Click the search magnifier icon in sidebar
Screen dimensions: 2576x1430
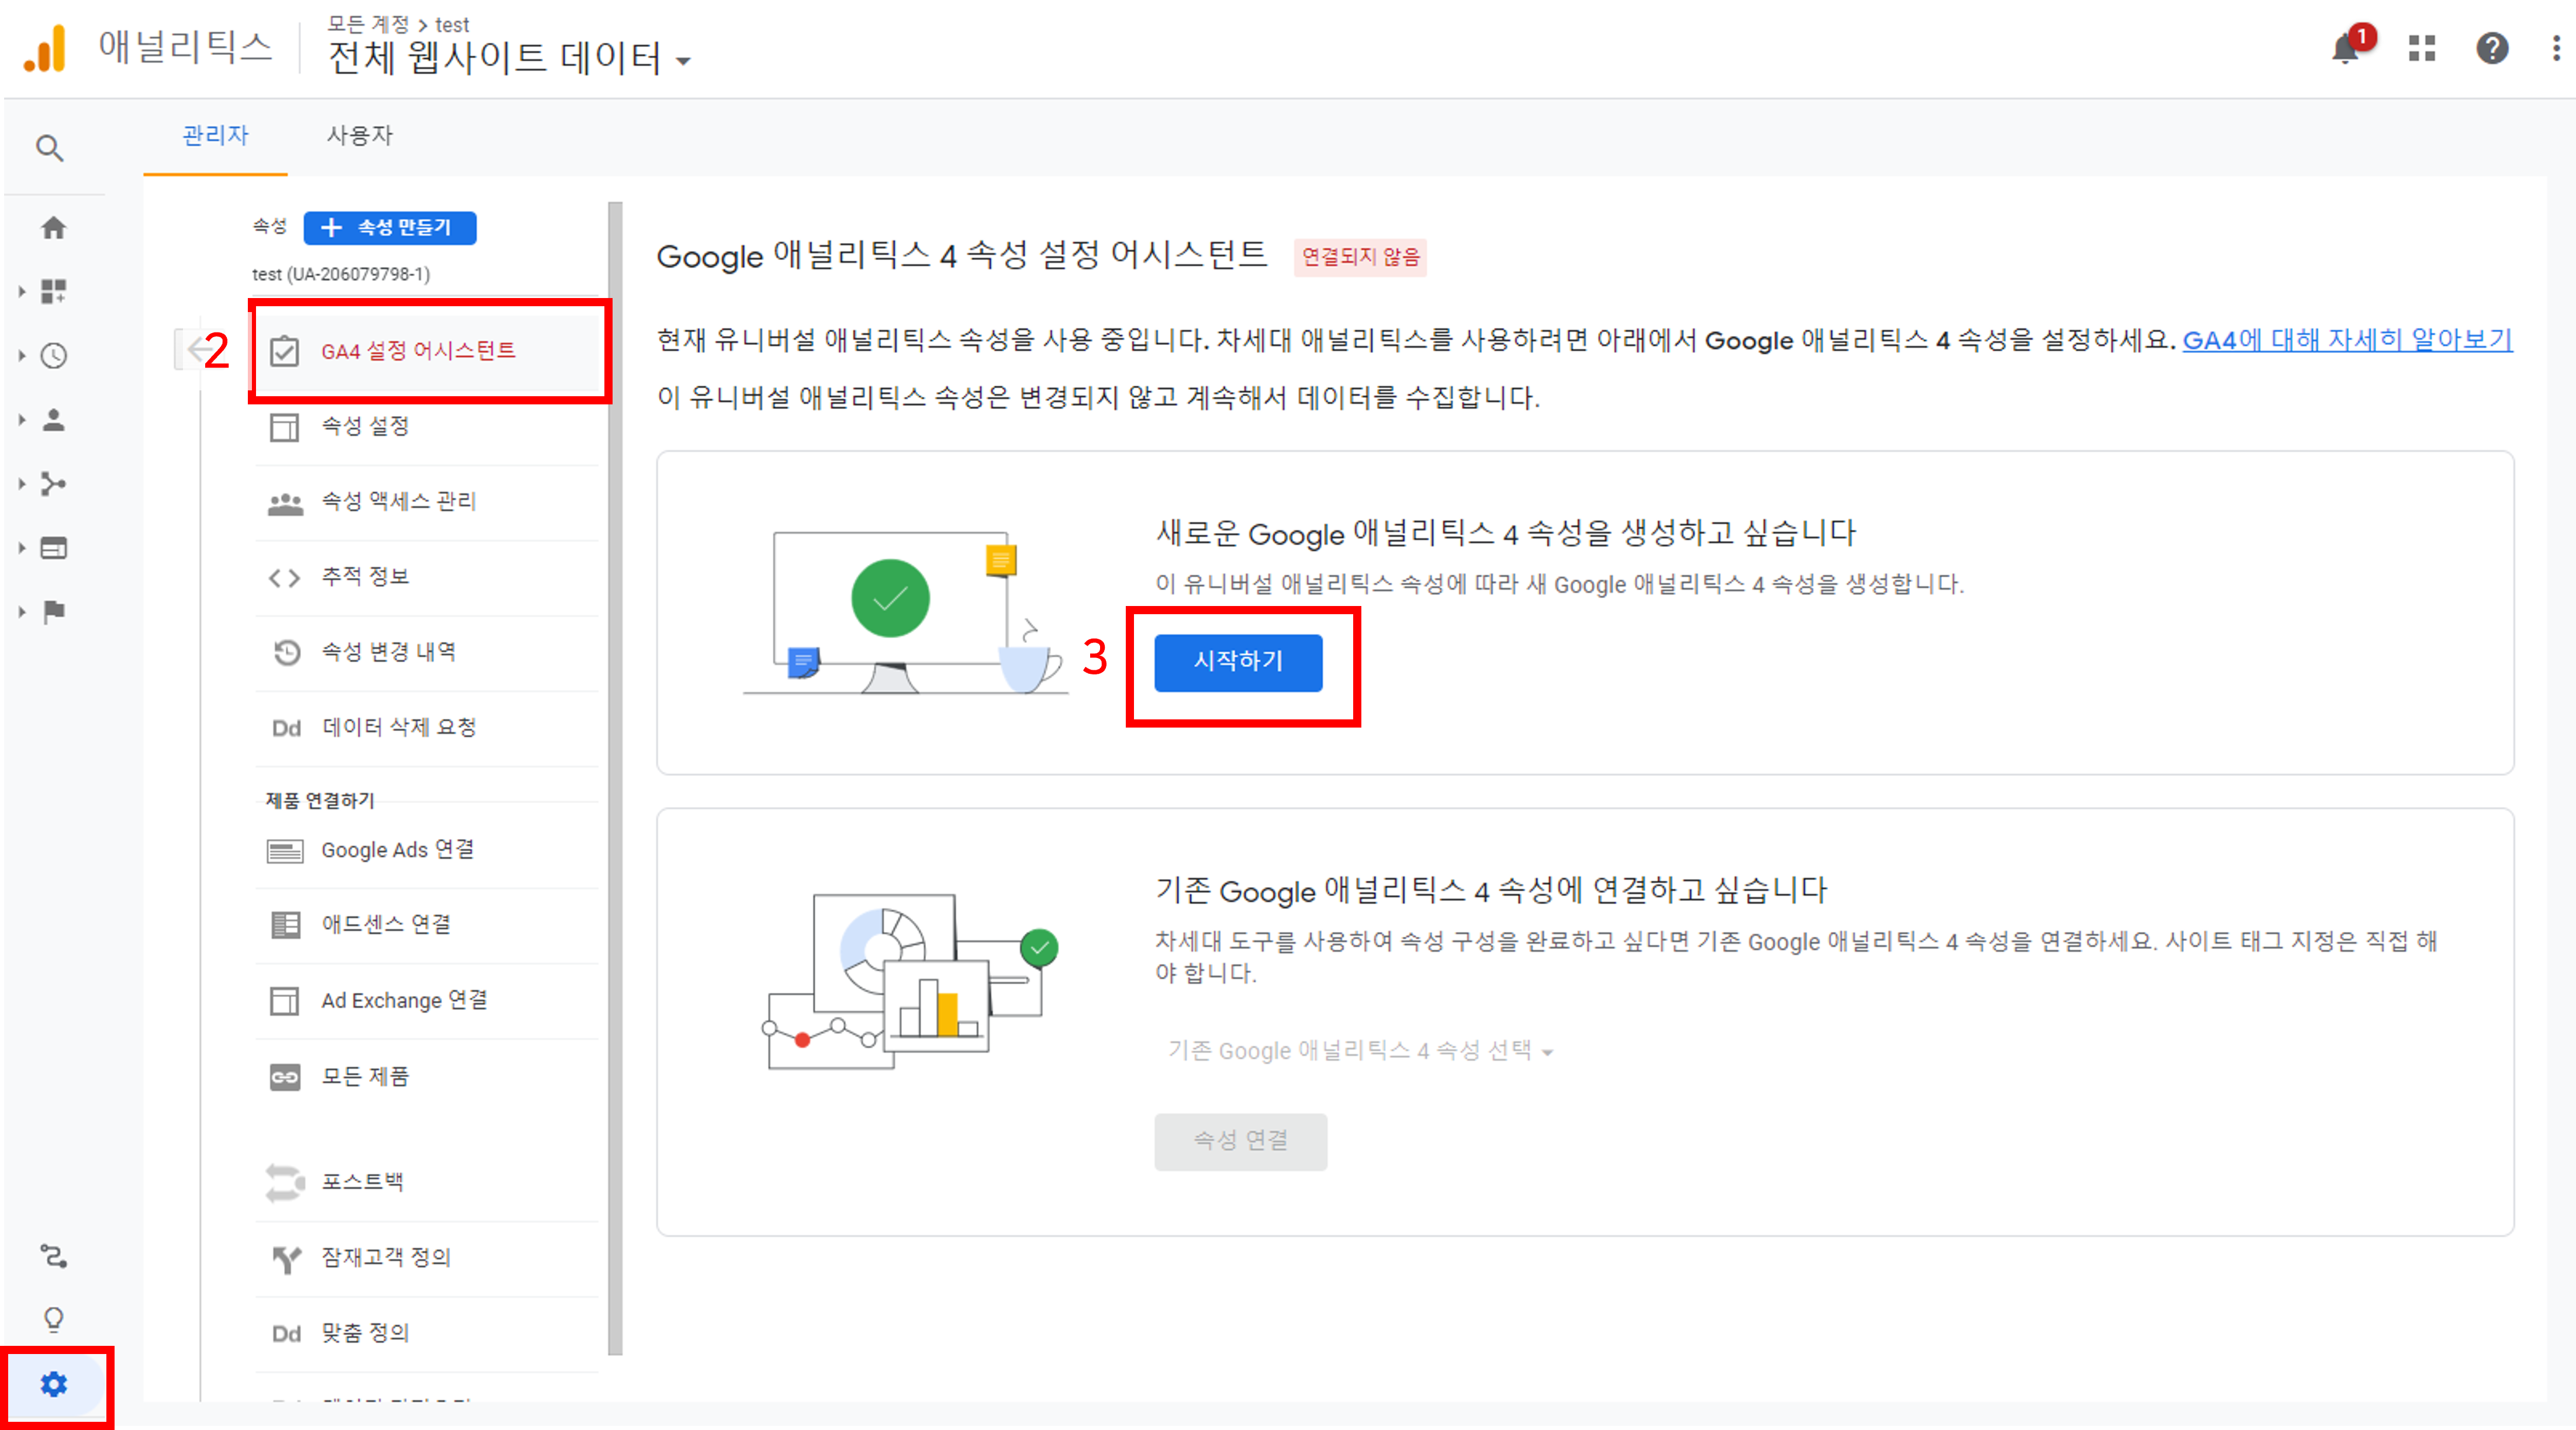(50, 149)
